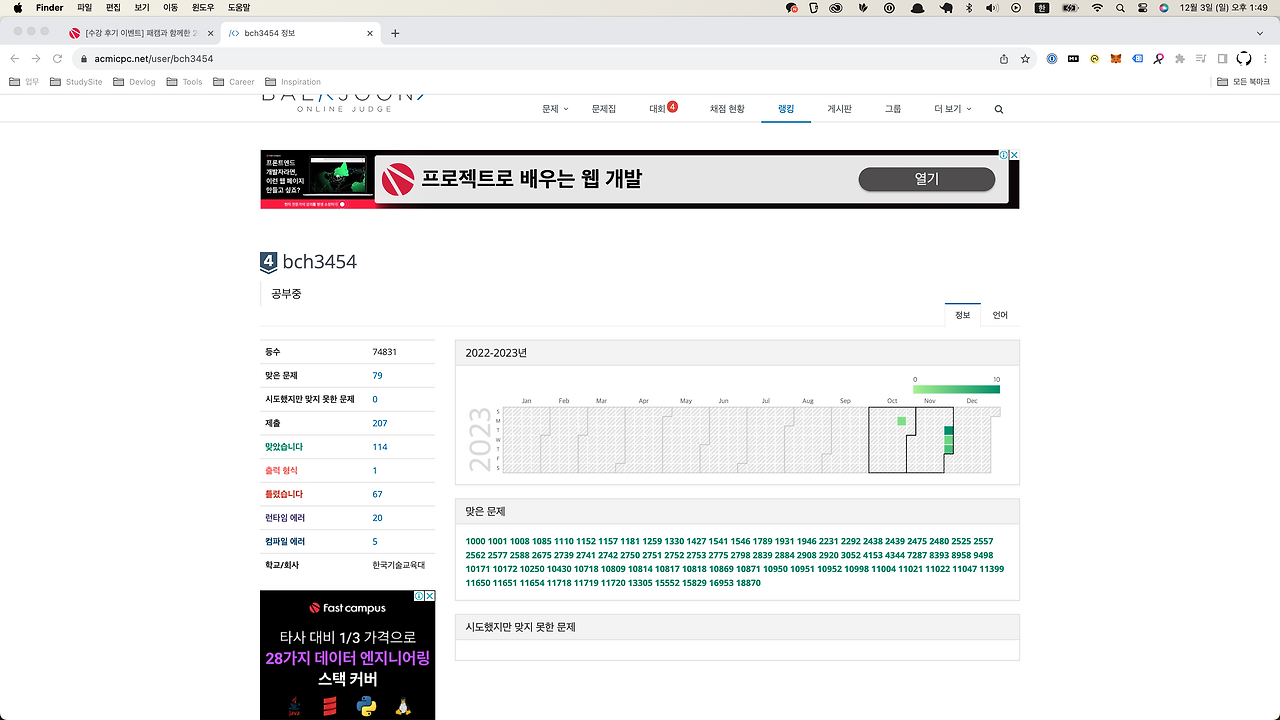
Task: Click the 열기 button in the ad banner
Action: pyautogui.click(x=926, y=179)
